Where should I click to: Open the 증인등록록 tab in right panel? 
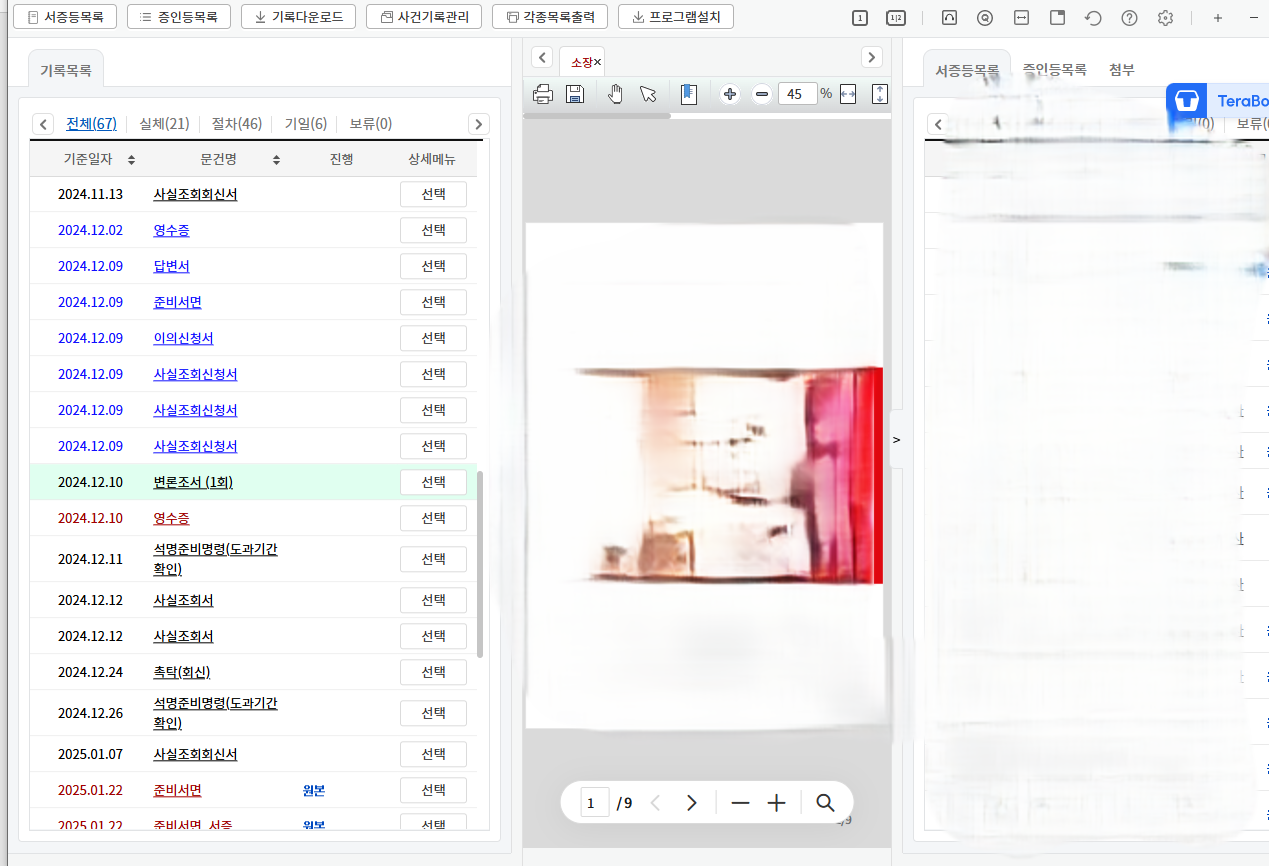coord(1054,69)
